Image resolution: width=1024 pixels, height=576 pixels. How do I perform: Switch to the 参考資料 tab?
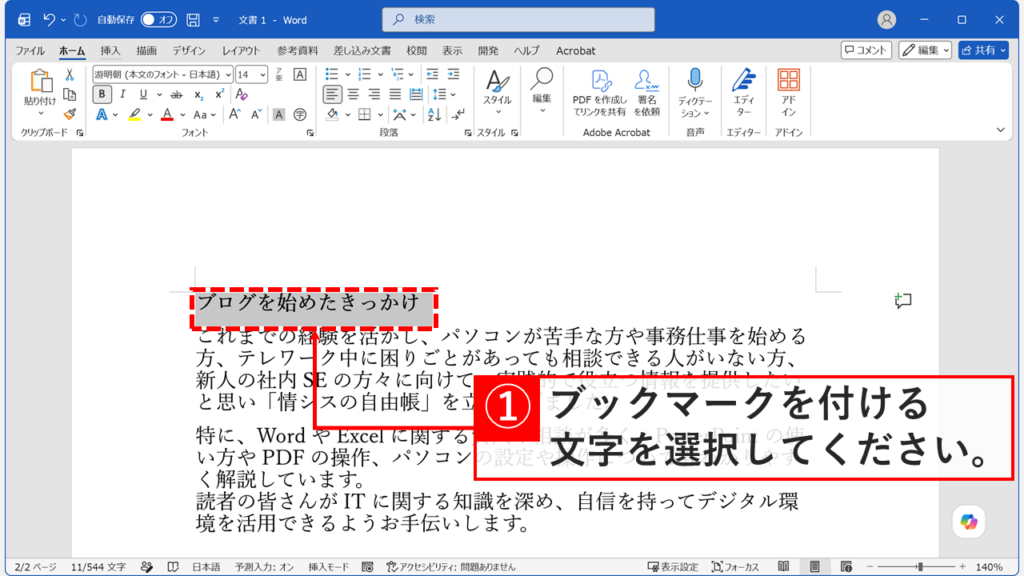297,50
